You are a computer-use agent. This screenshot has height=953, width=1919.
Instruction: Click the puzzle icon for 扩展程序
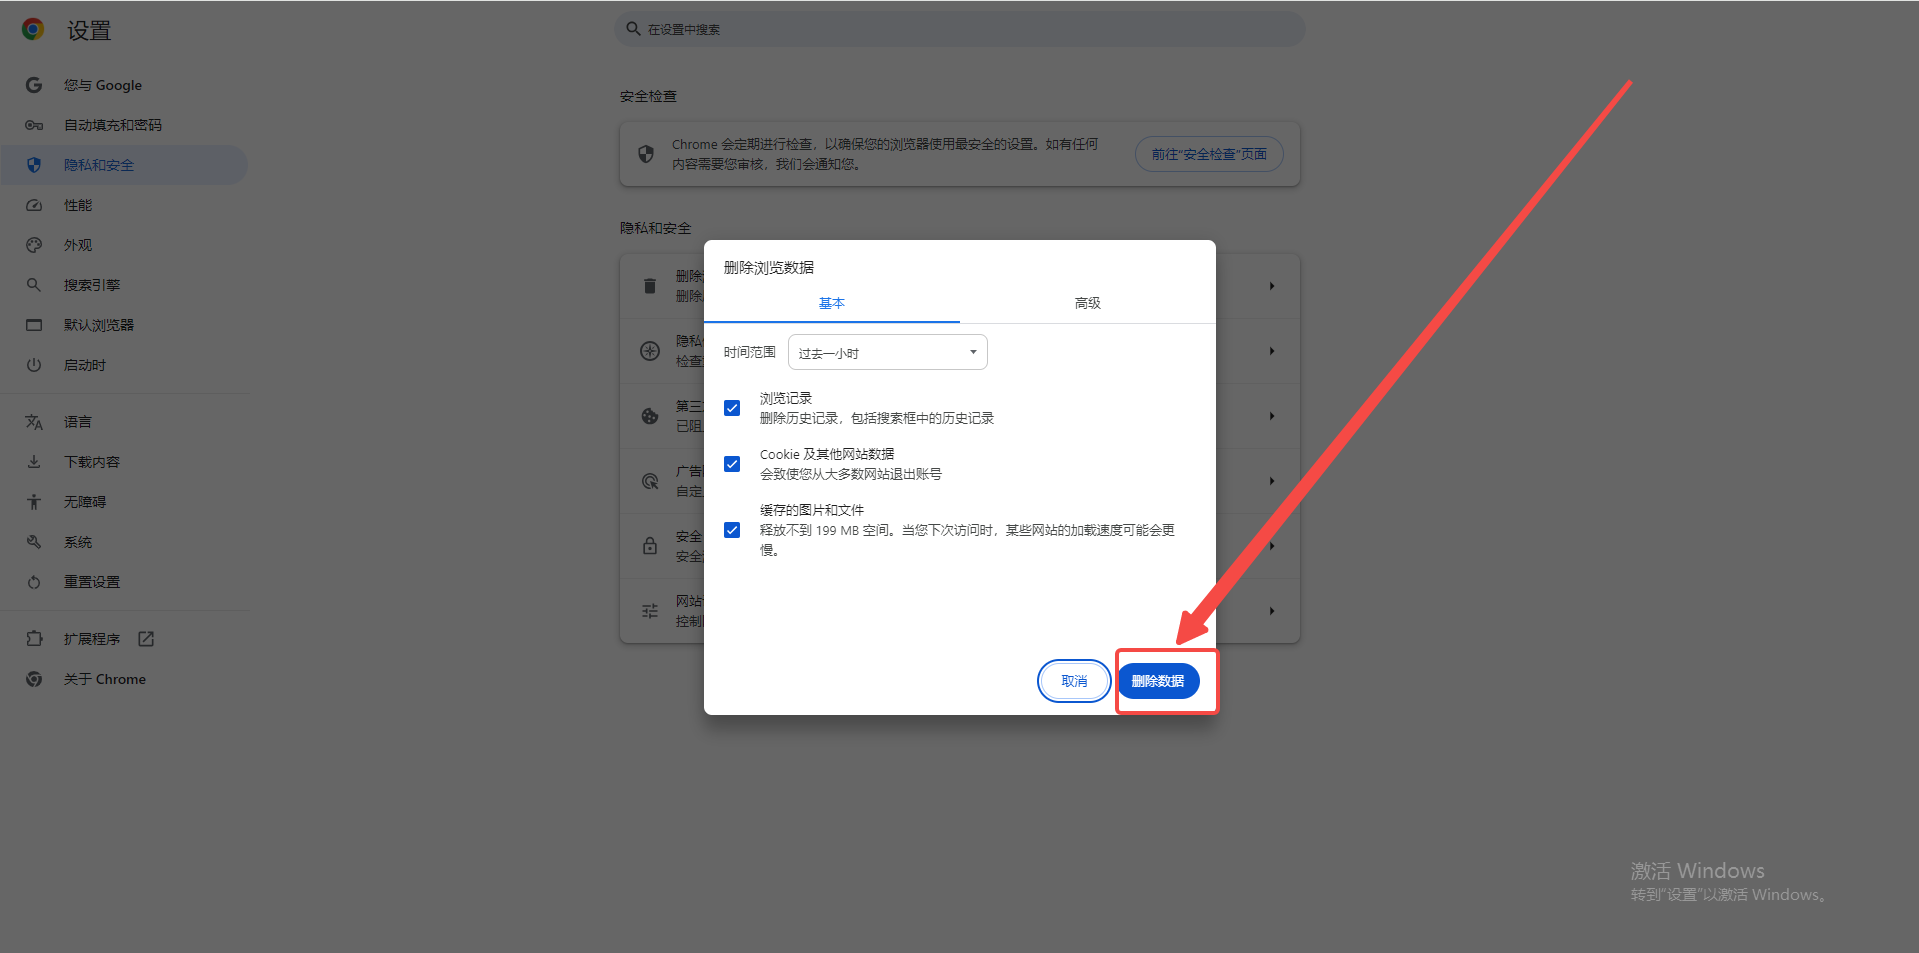[x=34, y=639]
